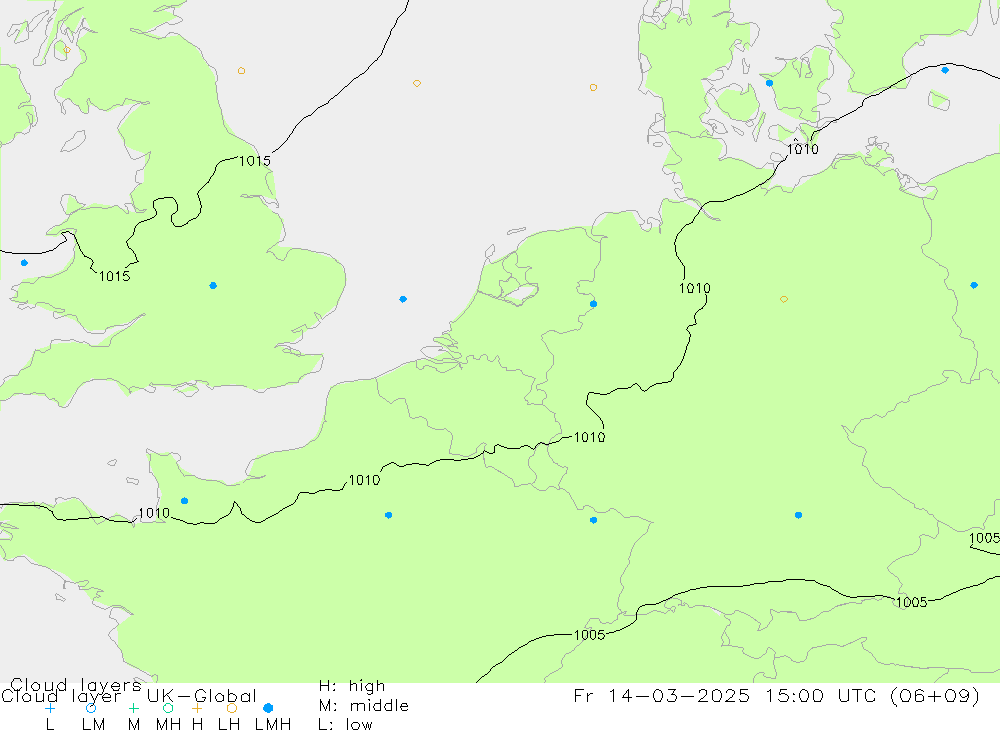This screenshot has width=1000, height=733.
Task: Select the orange cloud marker over central Germany
Action: 784,299
